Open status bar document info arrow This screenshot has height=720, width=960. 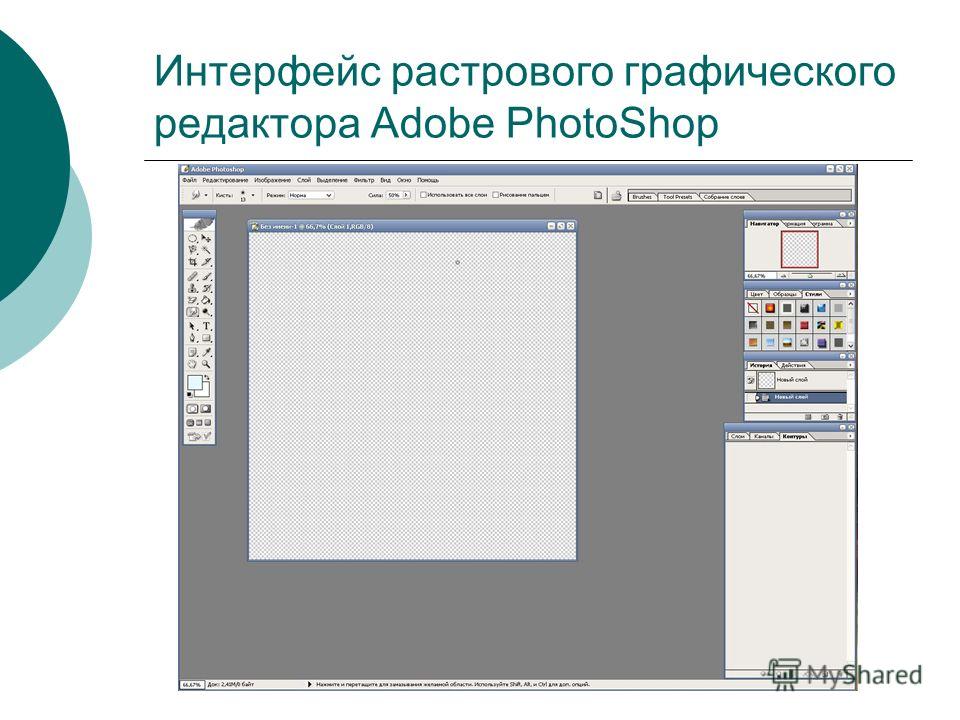coord(310,684)
